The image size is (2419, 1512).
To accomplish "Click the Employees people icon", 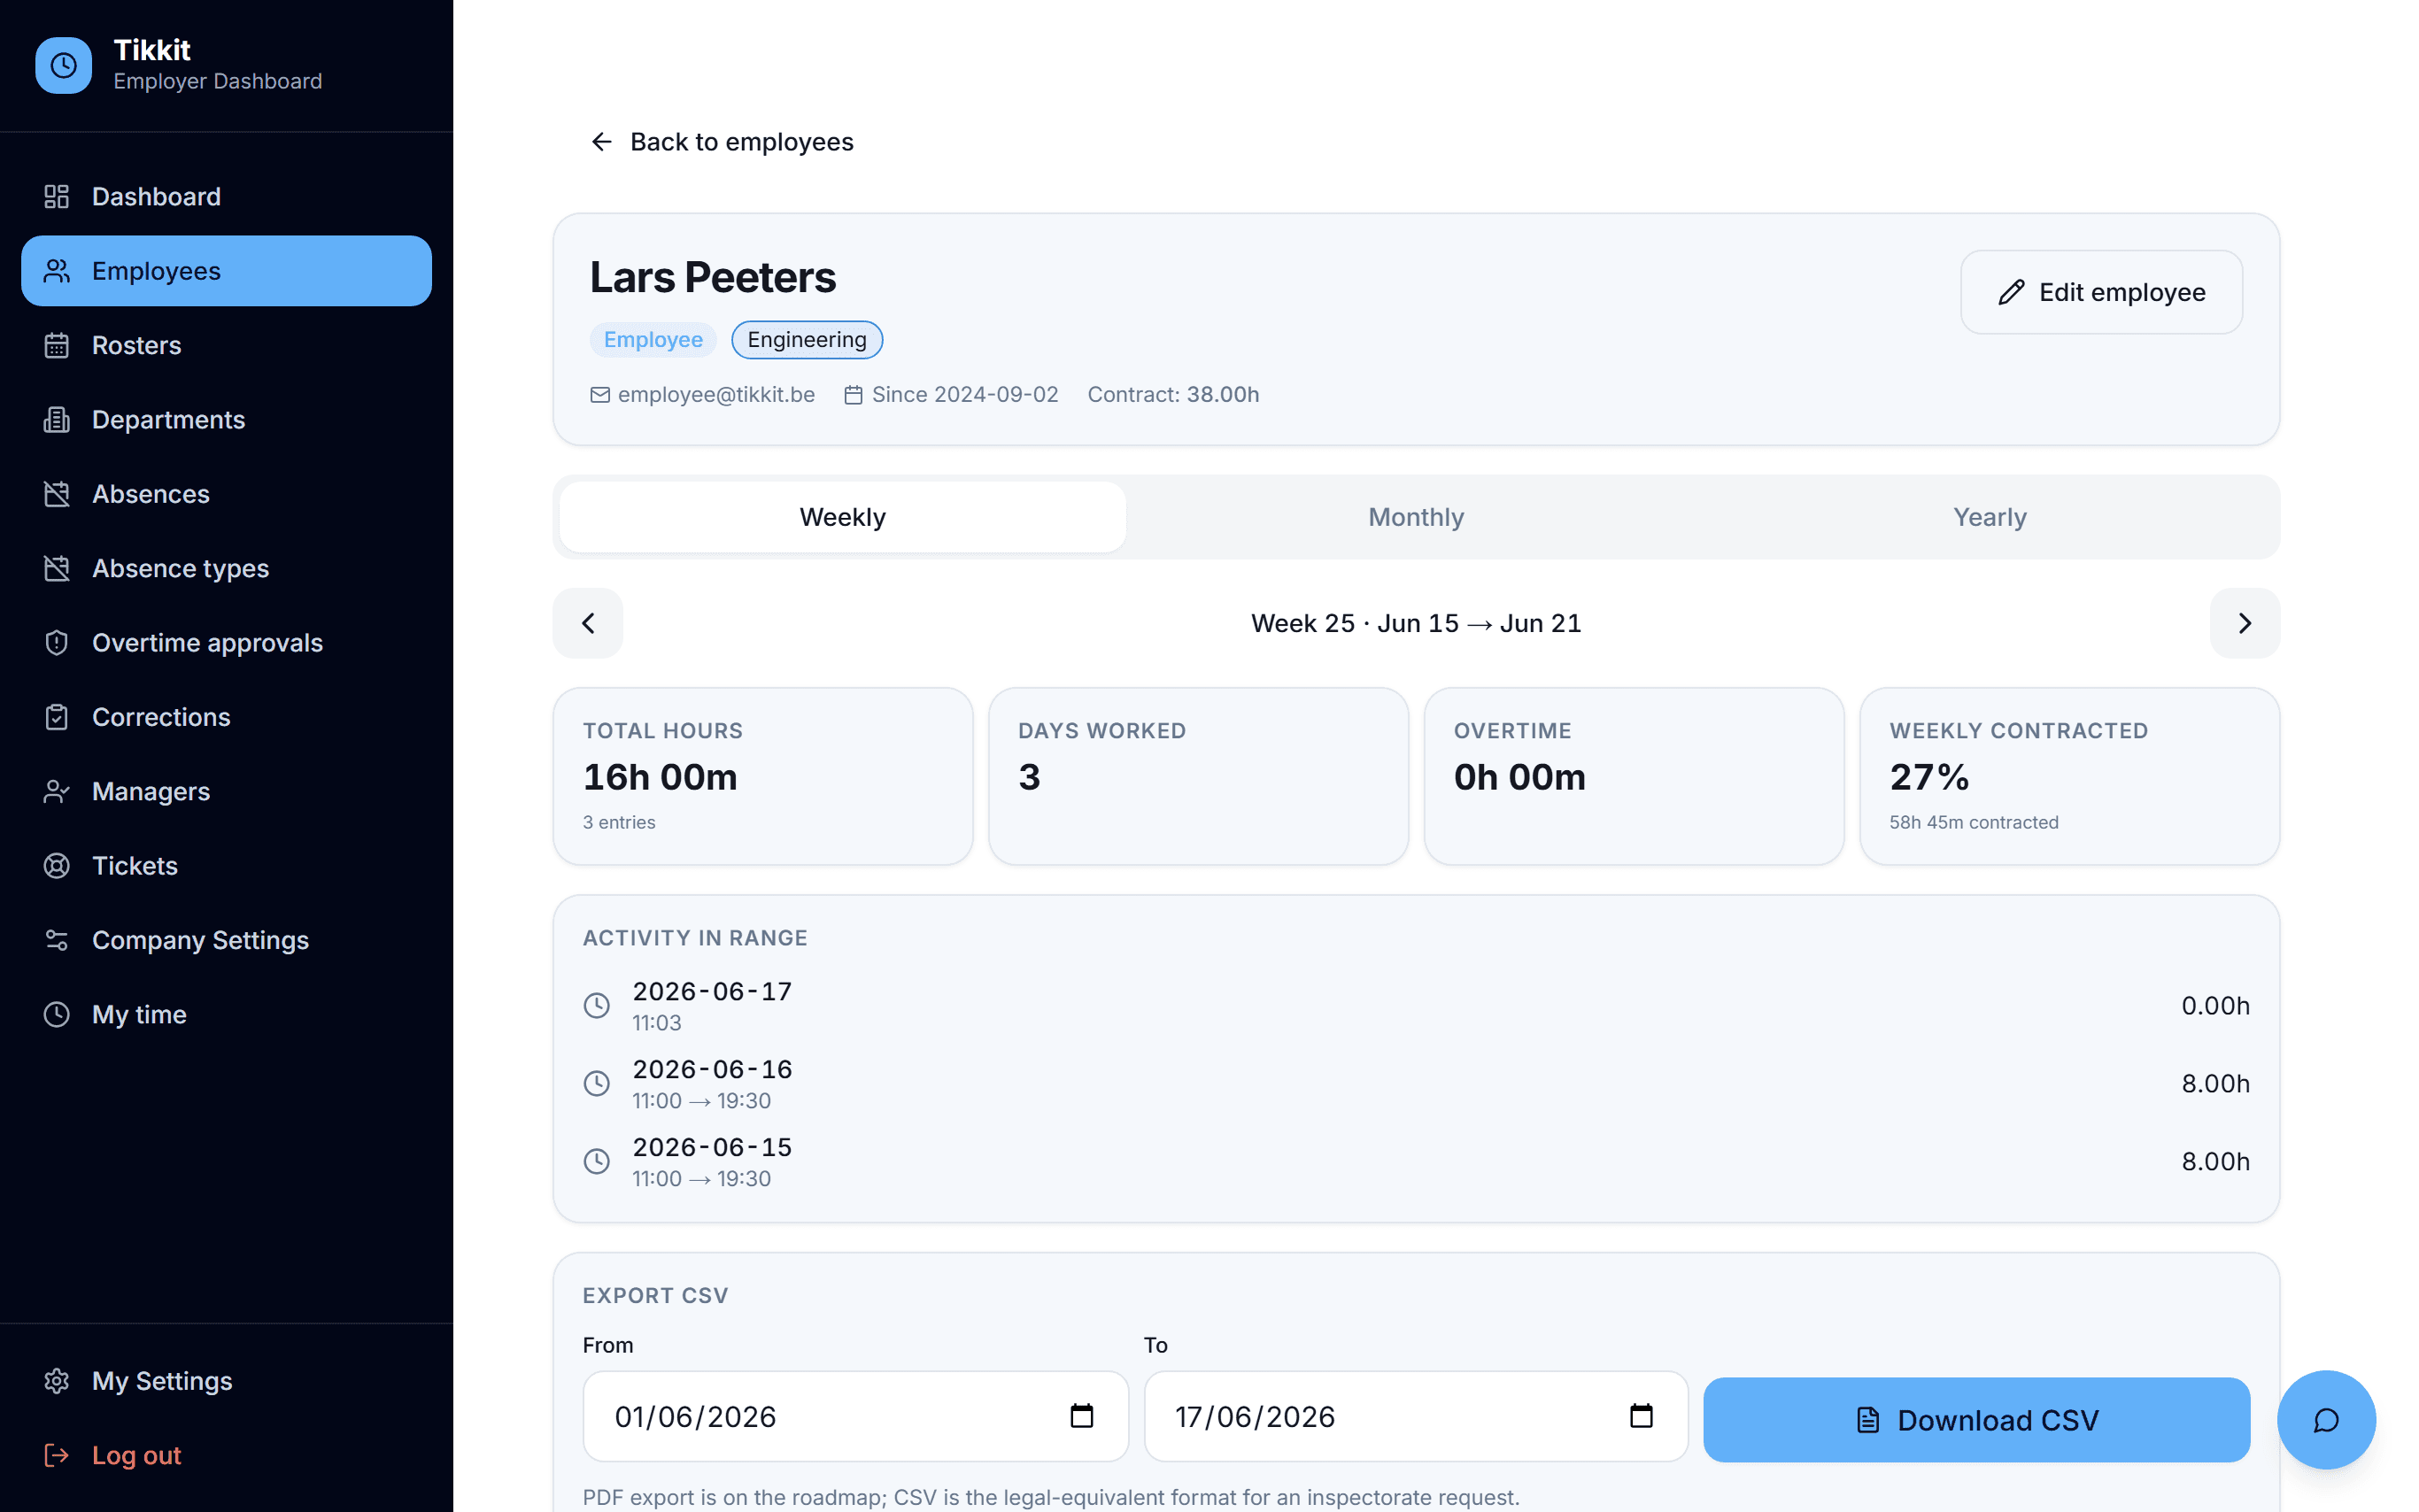I will (x=57, y=271).
